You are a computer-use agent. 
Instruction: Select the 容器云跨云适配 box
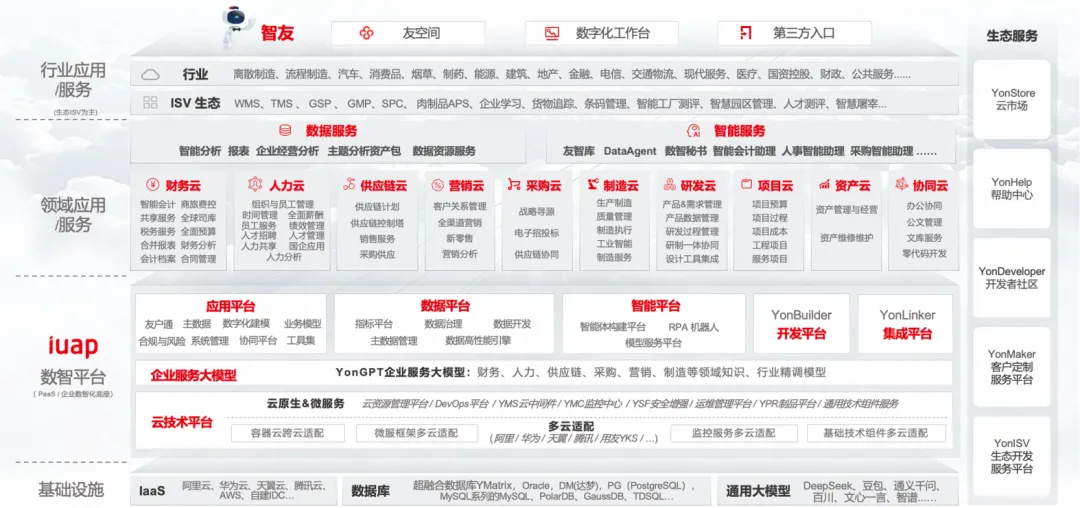[287, 433]
